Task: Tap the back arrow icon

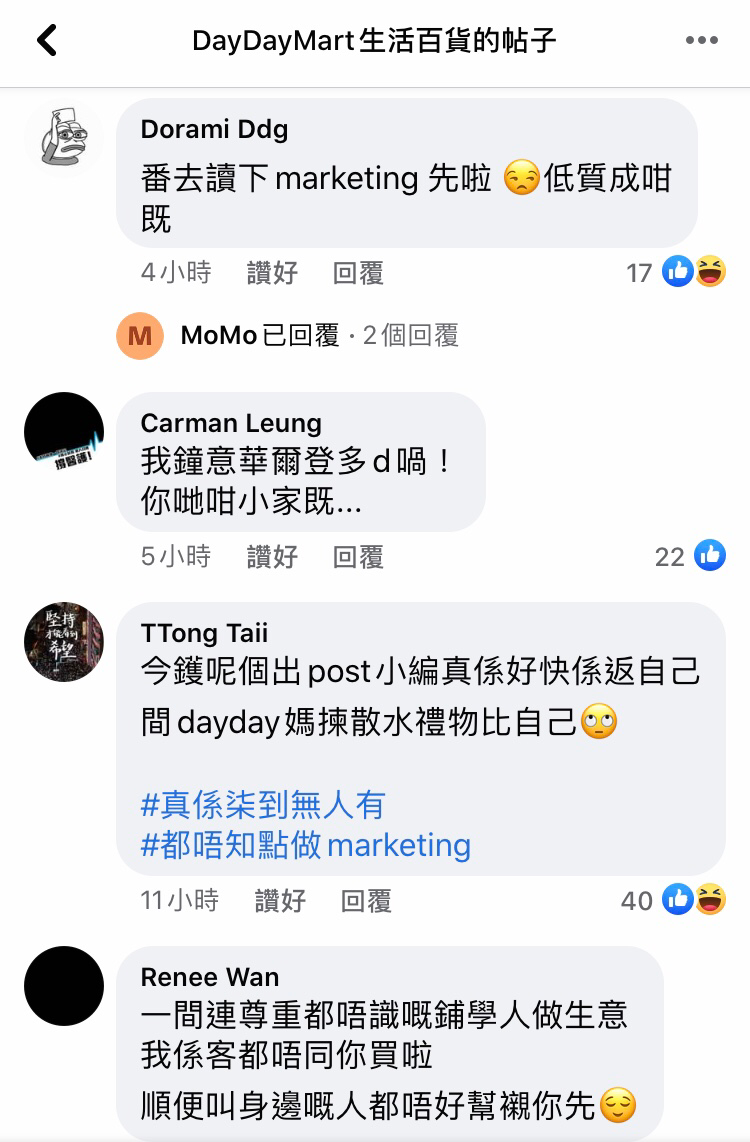Action: pos(47,40)
